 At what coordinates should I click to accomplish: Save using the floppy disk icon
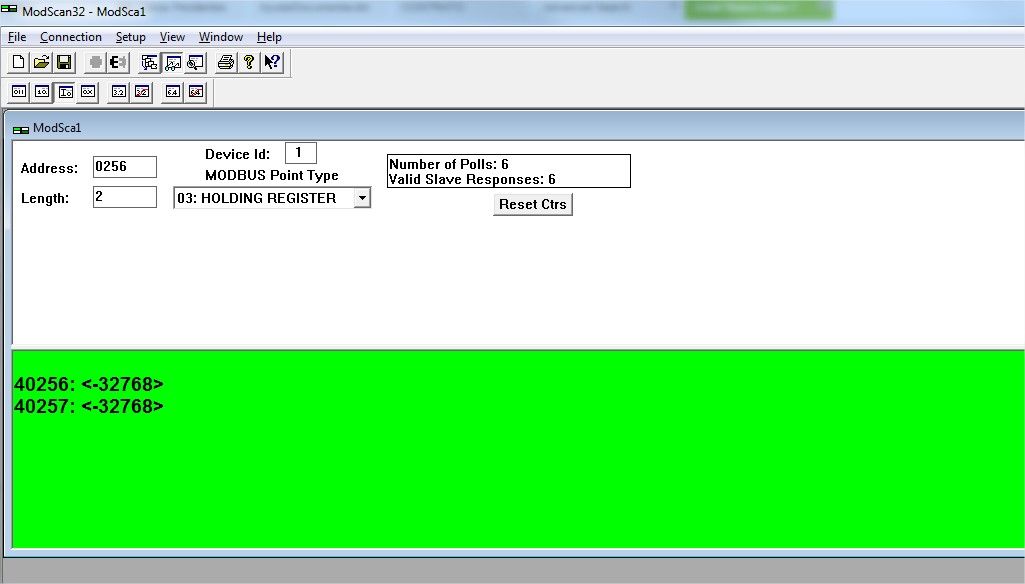(x=64, y=63)
